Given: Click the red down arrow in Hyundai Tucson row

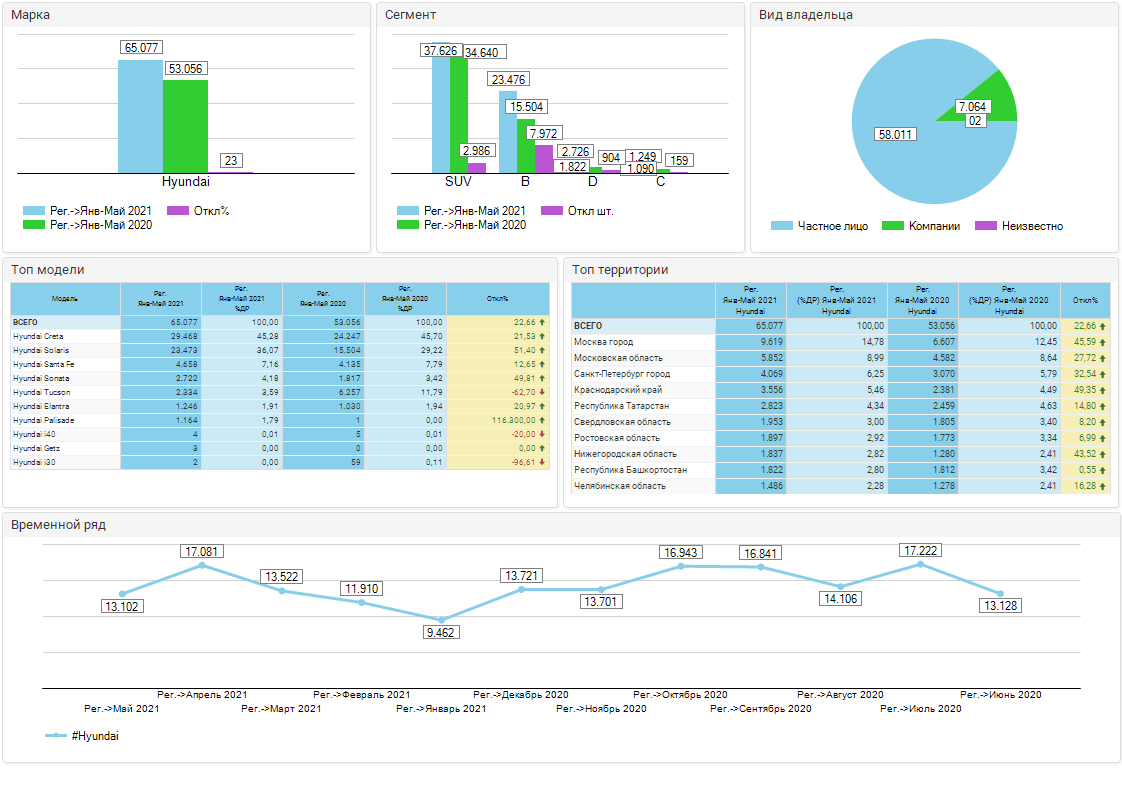Looking at the screenshot, I should (542, 393).
